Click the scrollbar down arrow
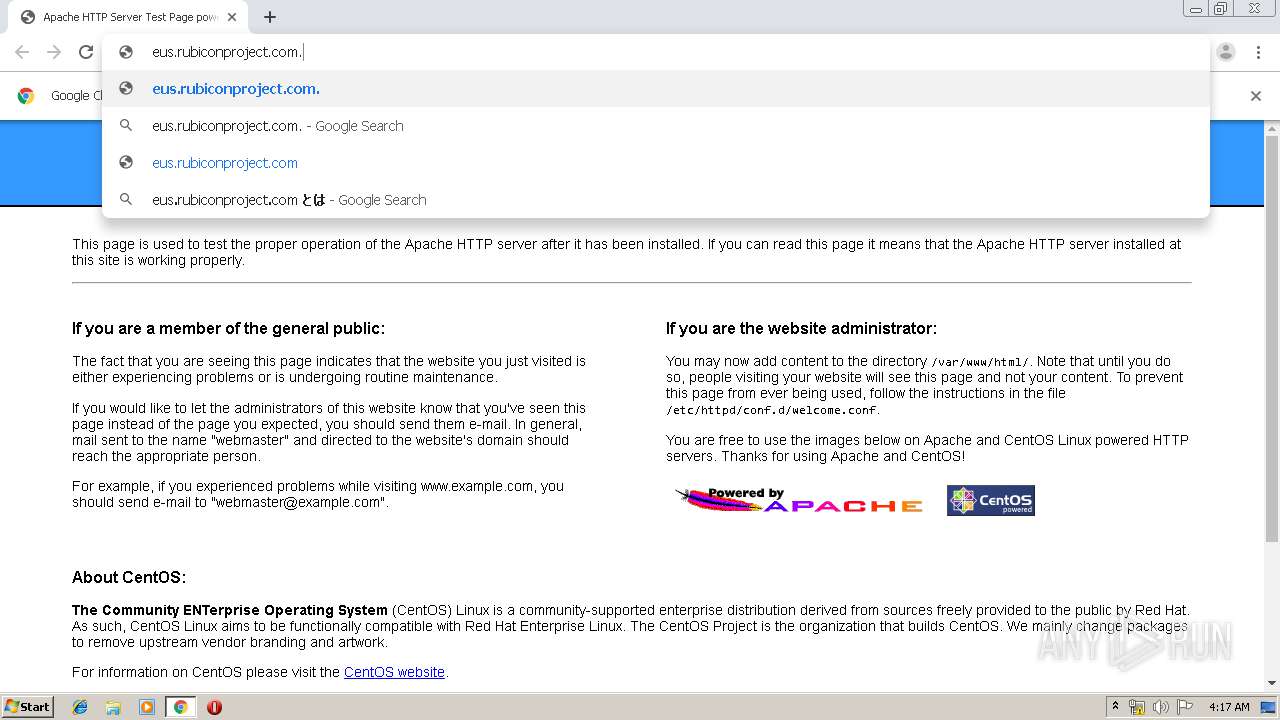Viewport: 1280px width, 720px height. pyautogui.click(x=1272, y=683)
